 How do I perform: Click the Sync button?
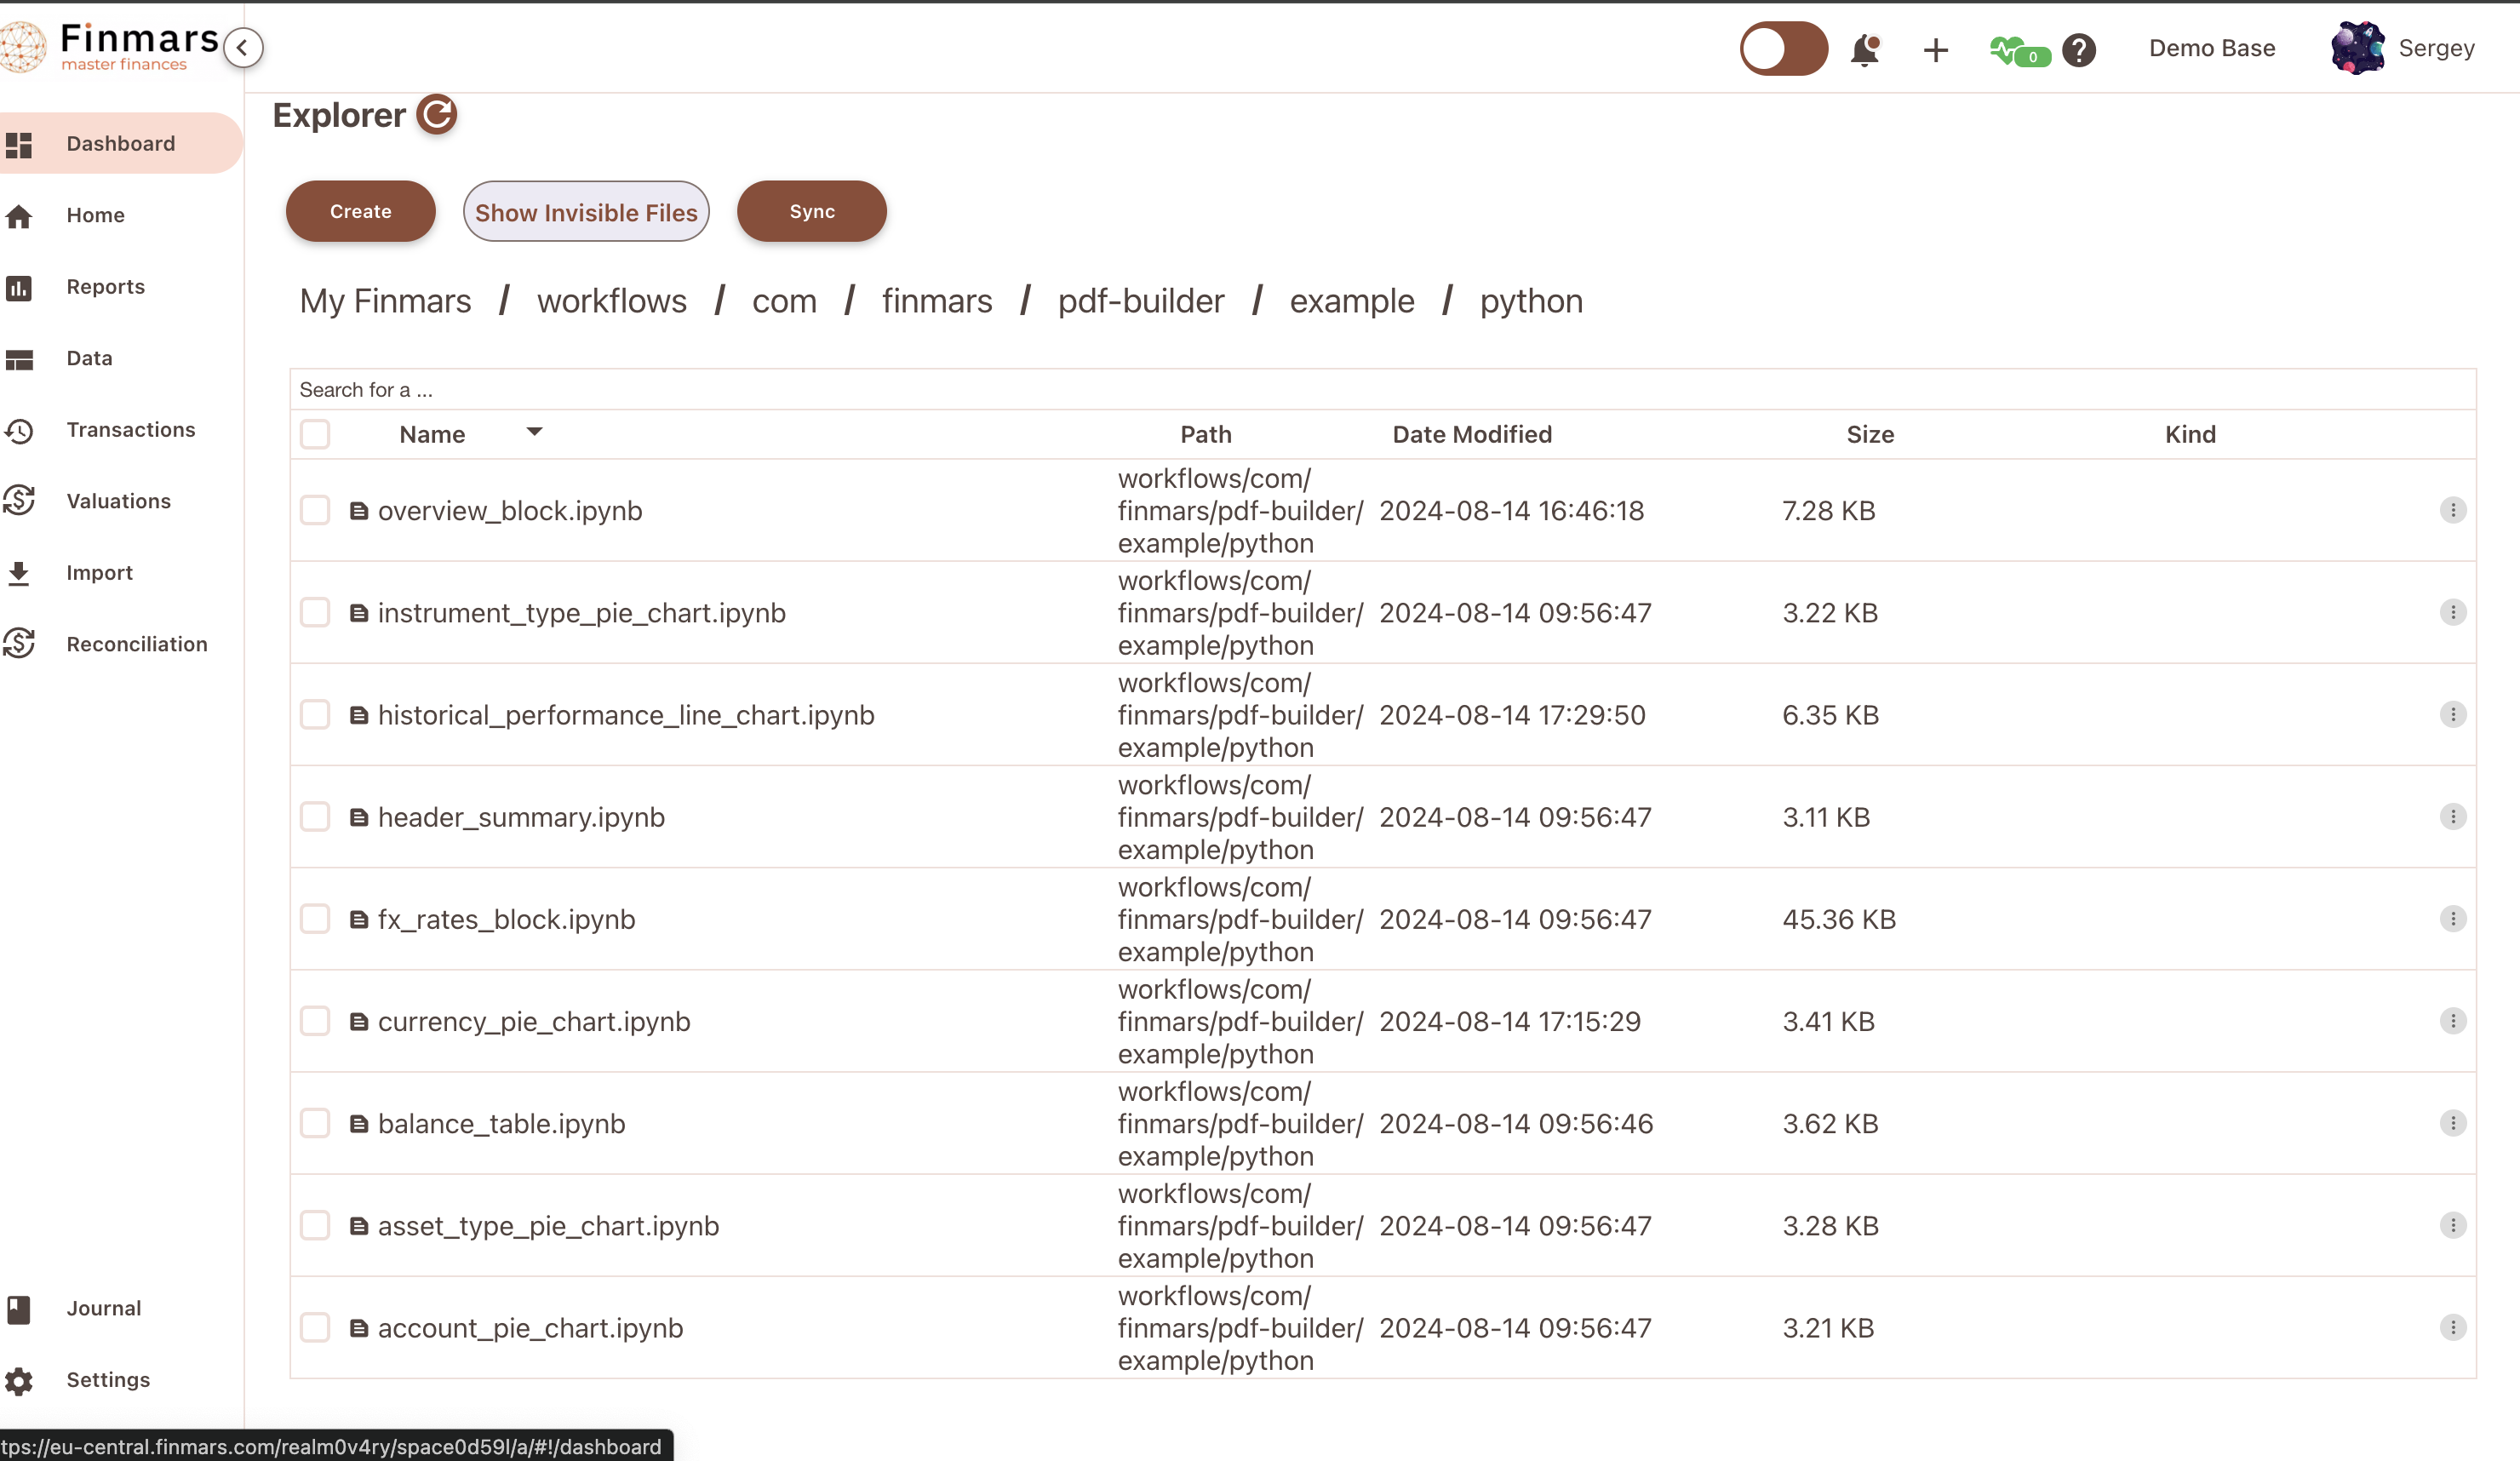coord(812,211)
